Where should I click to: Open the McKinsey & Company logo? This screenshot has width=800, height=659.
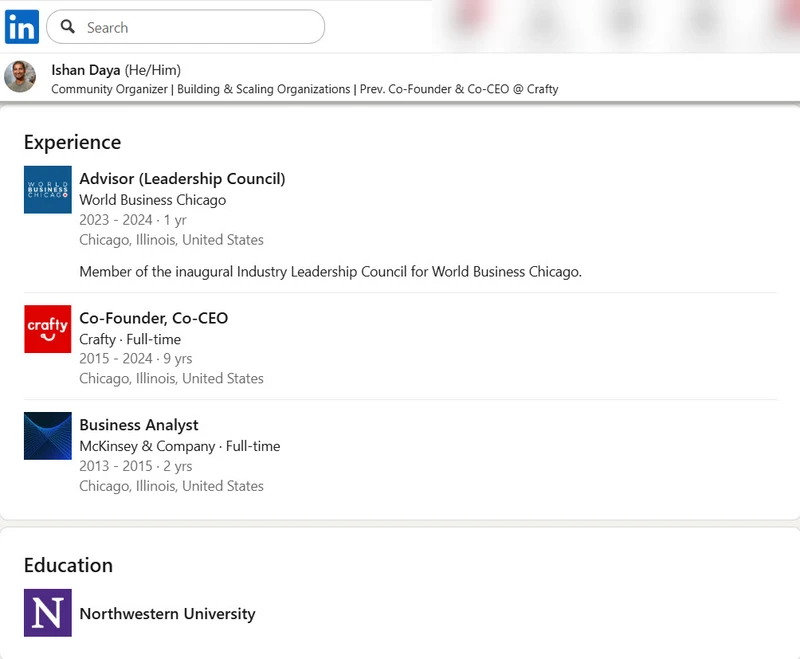(x=48, y=436)
